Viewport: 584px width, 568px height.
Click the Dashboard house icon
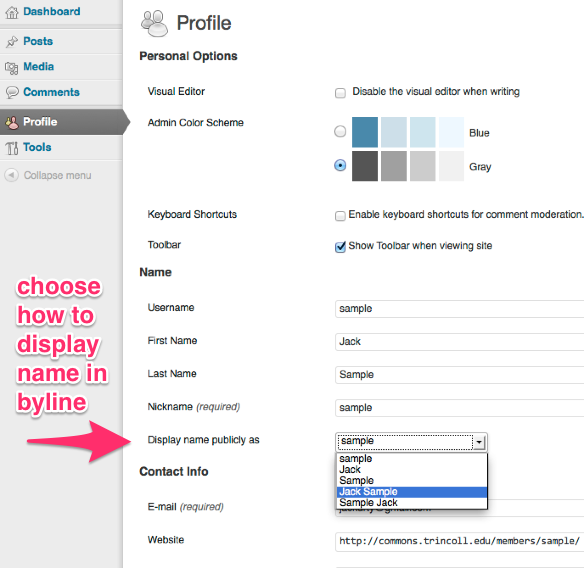click(12, 12)
